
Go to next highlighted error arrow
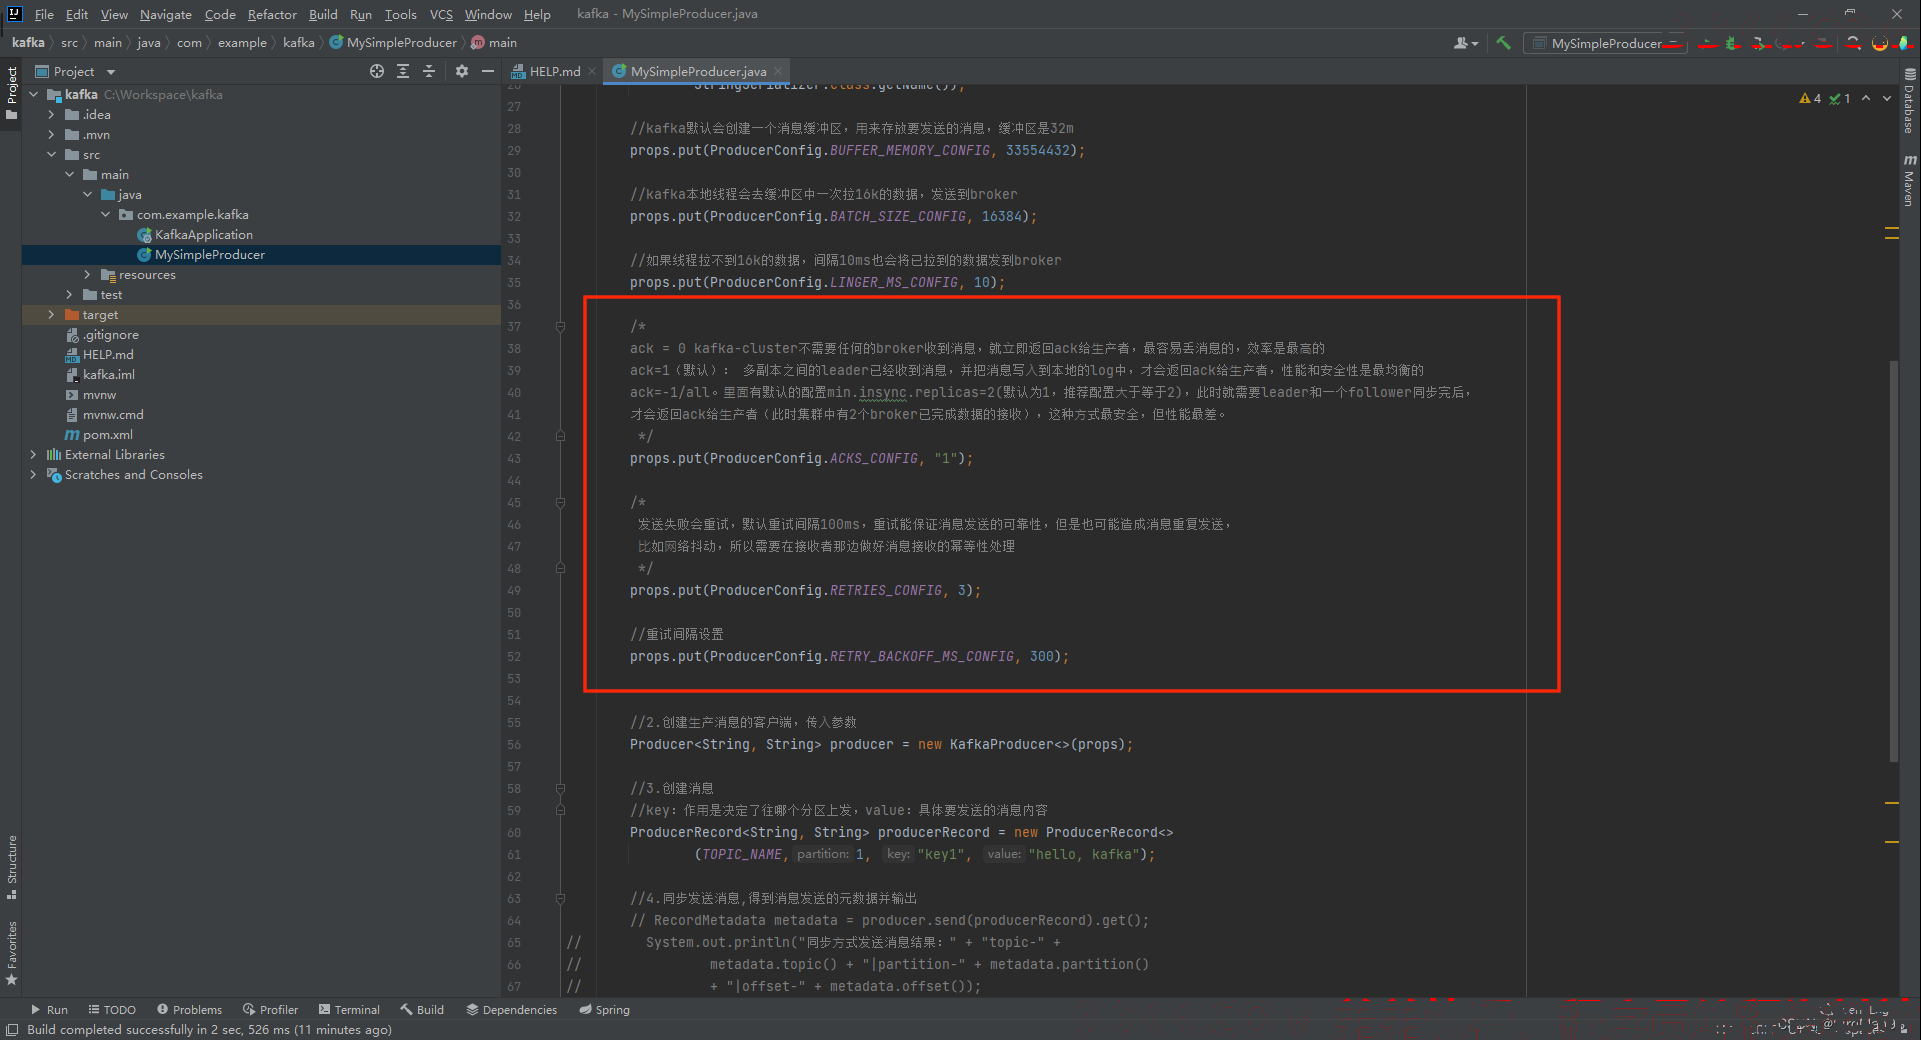click(x=1887, y=98)
